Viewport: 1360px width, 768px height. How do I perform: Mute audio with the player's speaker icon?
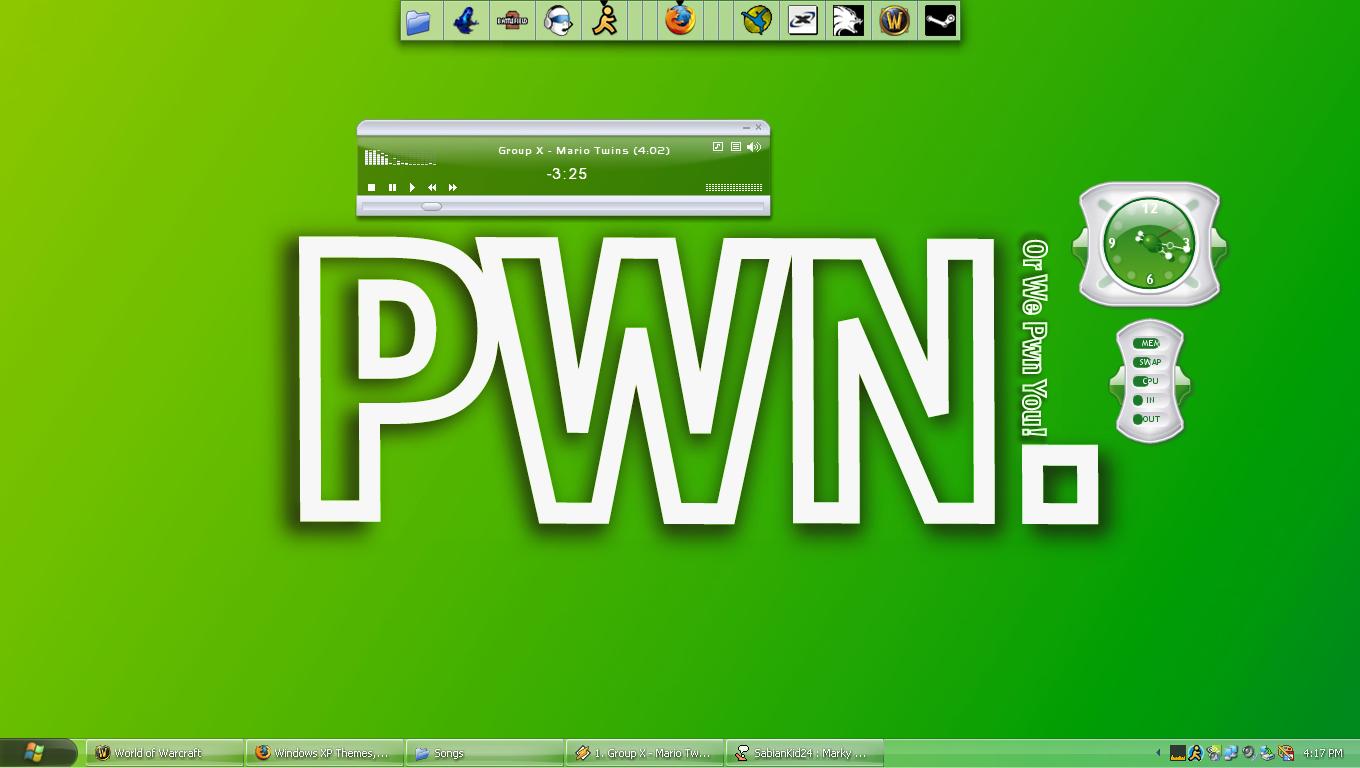click(753, 147)
